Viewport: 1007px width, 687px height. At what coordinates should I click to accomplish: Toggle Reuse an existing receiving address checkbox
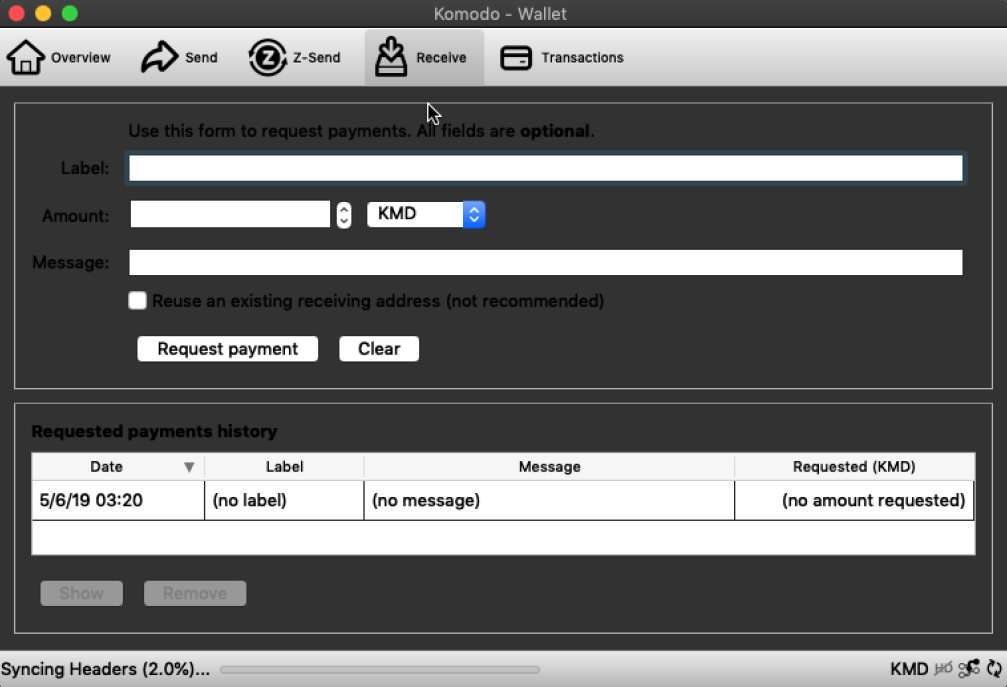[137, 300]
